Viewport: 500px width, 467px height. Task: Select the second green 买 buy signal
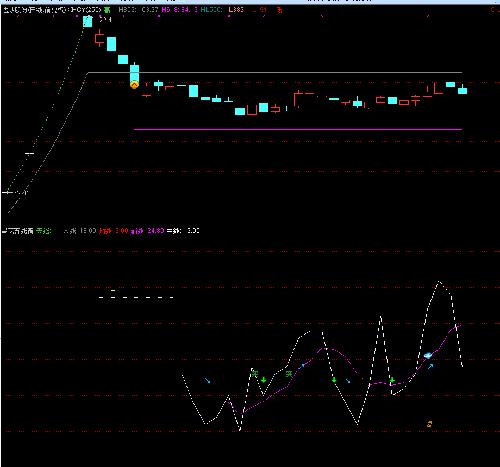click(289, 374)
